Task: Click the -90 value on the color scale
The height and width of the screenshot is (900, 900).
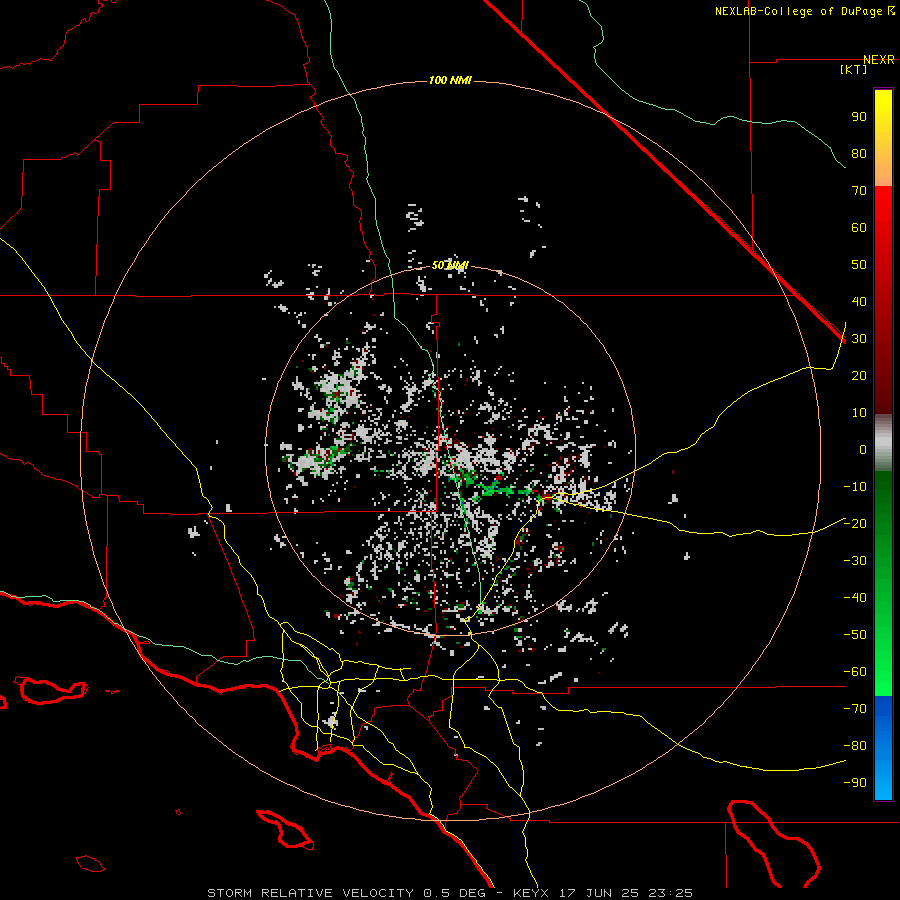Action: coord(855,783)
